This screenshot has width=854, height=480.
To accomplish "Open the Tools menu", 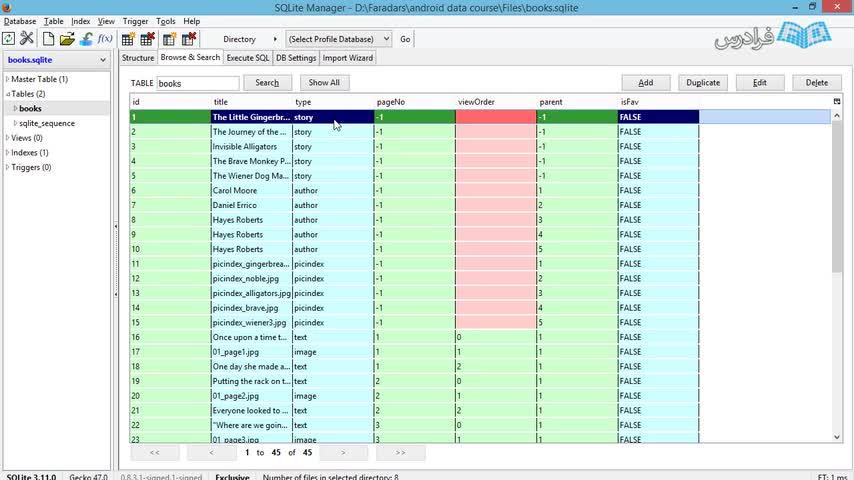I will point(166,21).
